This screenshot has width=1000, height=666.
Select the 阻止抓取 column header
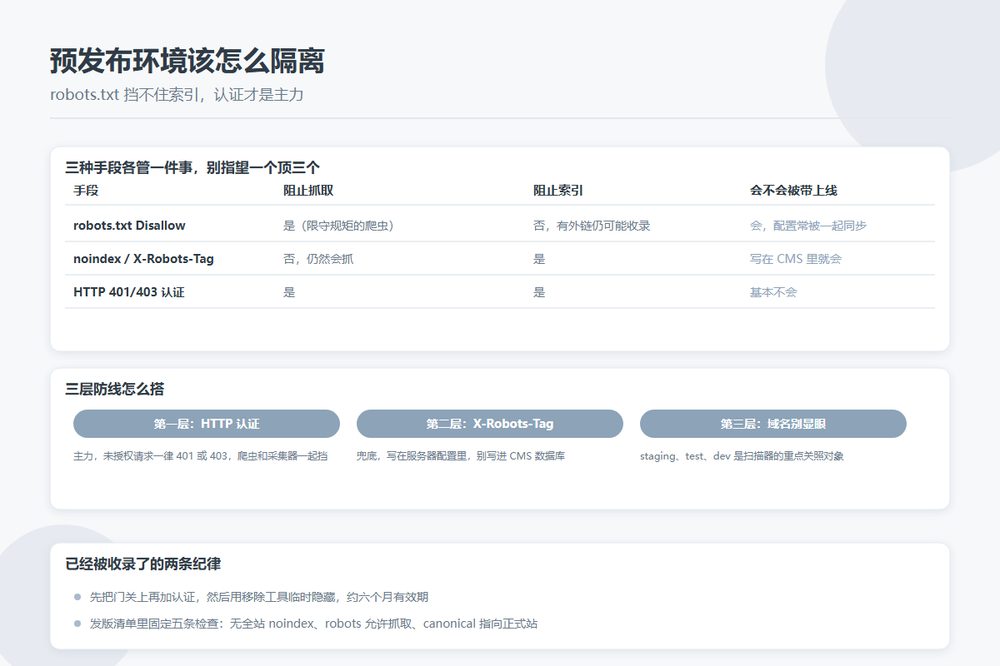tap(308, 190)
